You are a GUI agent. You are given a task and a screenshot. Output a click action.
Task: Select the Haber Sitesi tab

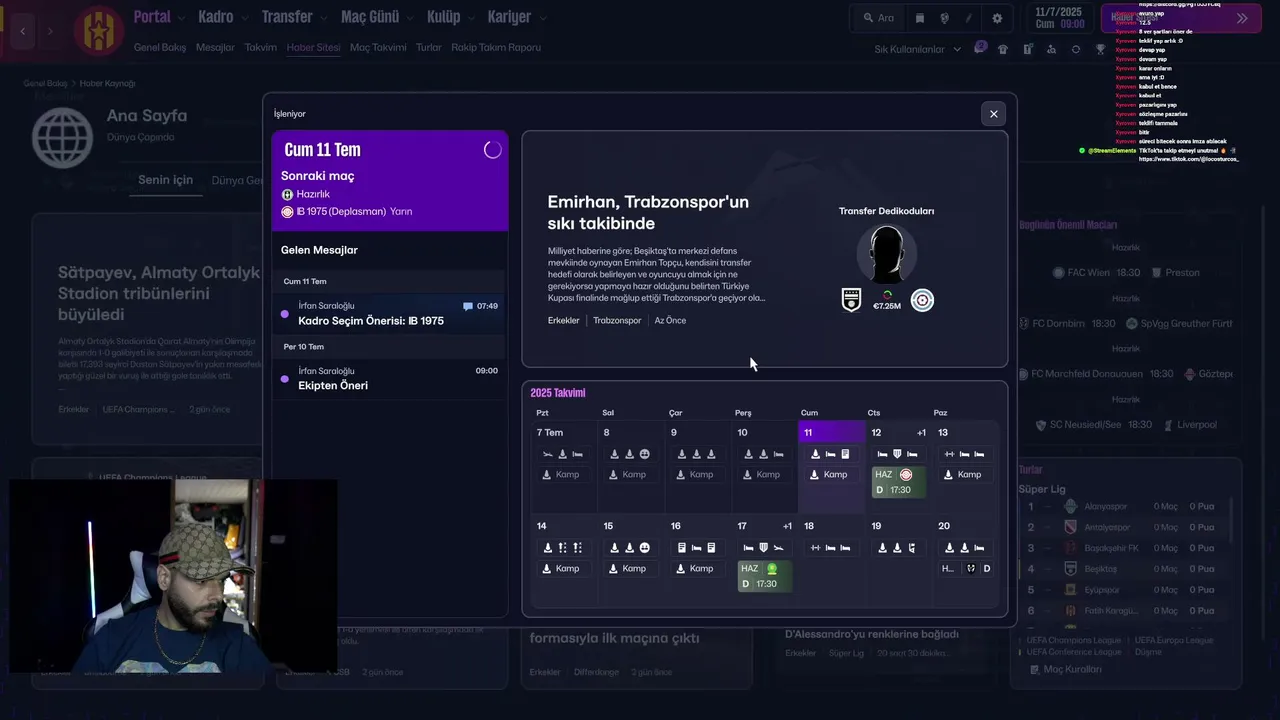313,47
